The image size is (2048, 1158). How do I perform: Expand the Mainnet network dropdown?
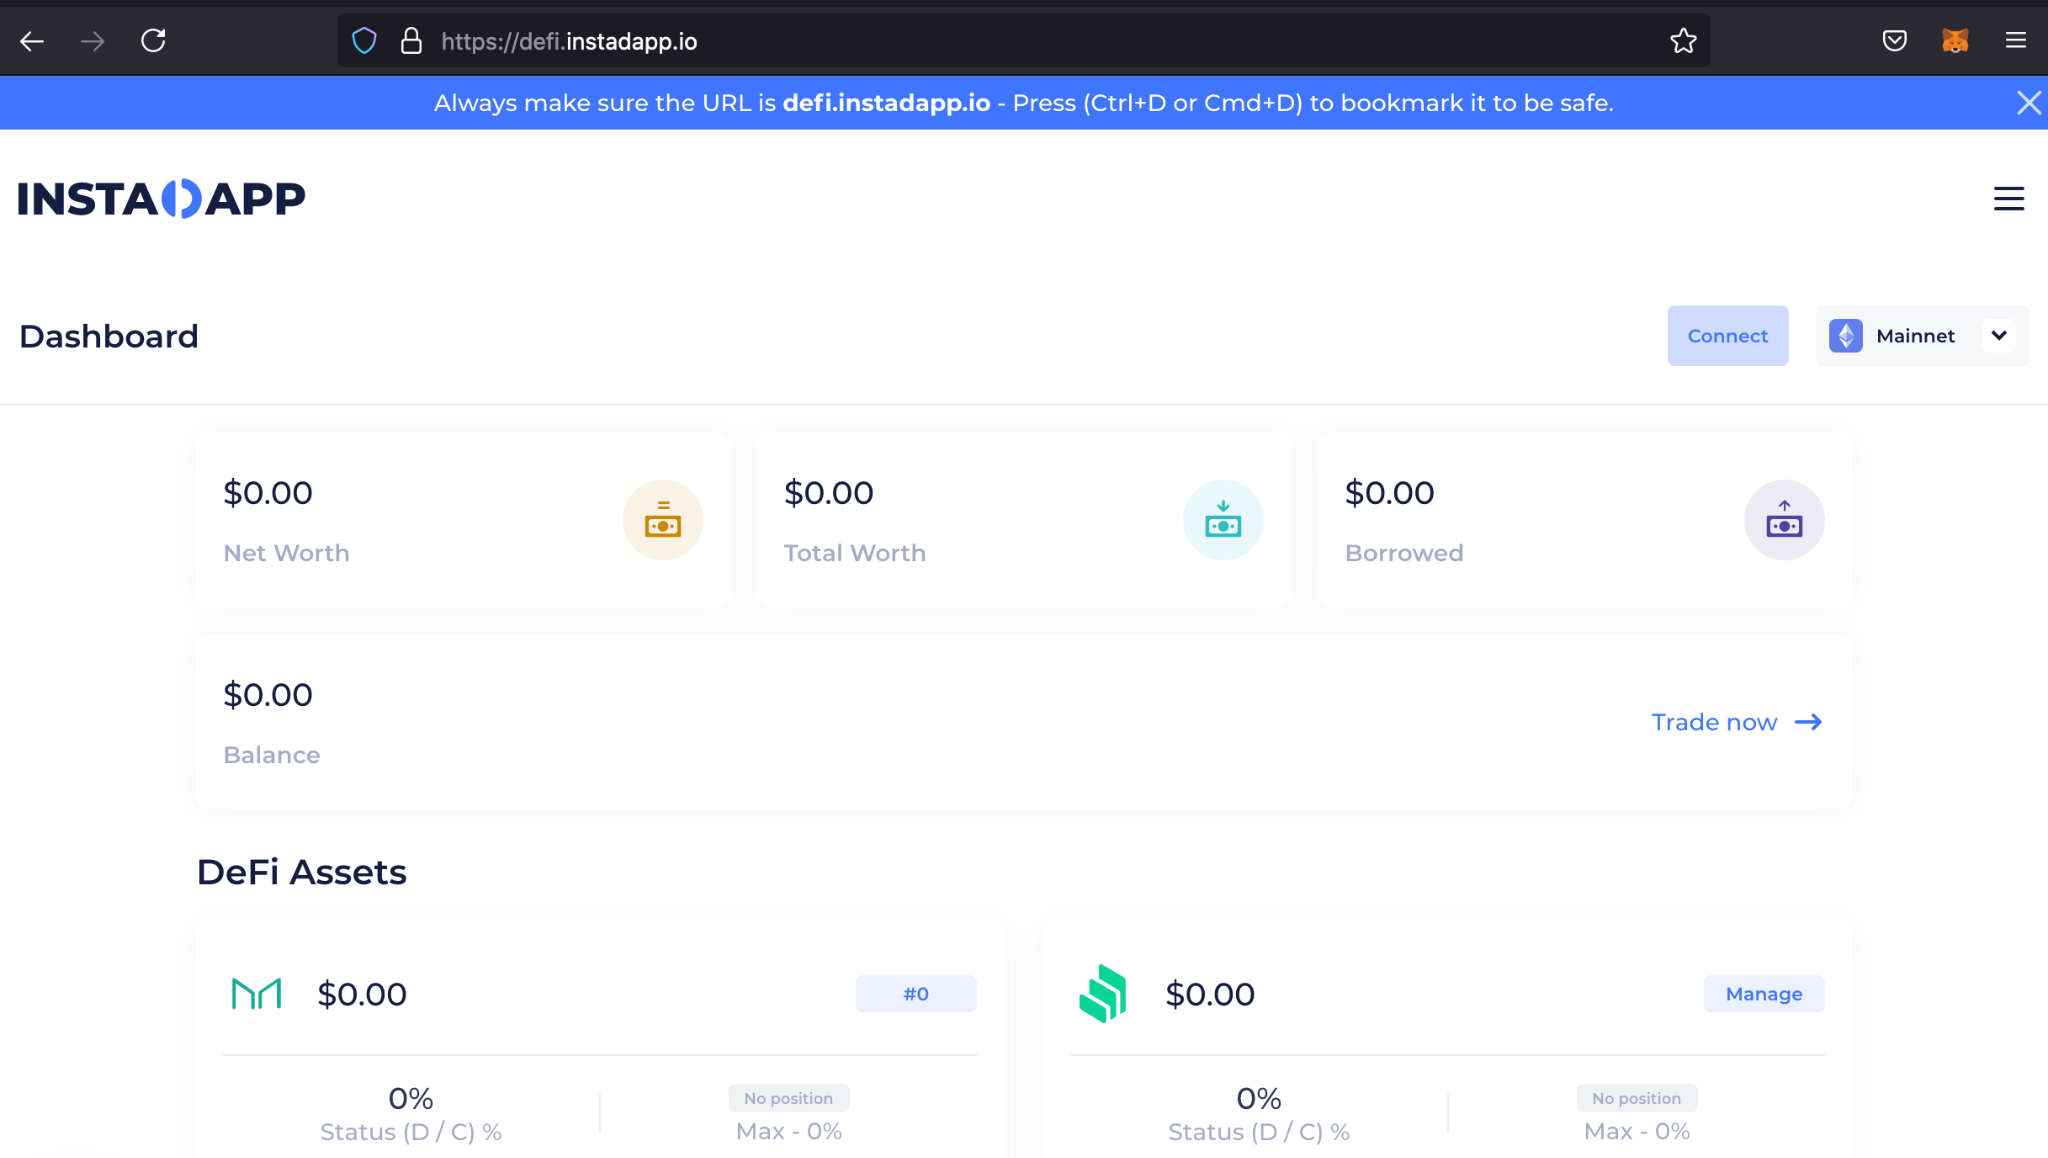click(x=1913, y=336)
